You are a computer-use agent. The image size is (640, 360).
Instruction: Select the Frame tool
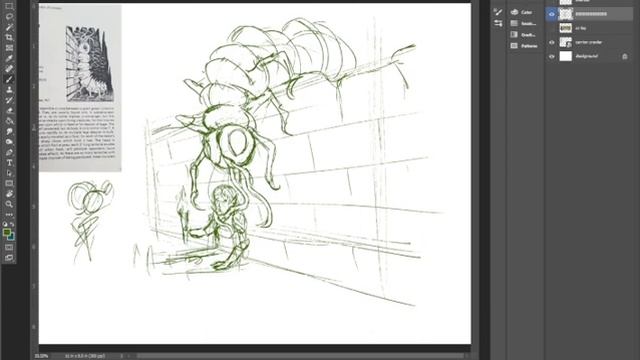[x=9, y=48]
